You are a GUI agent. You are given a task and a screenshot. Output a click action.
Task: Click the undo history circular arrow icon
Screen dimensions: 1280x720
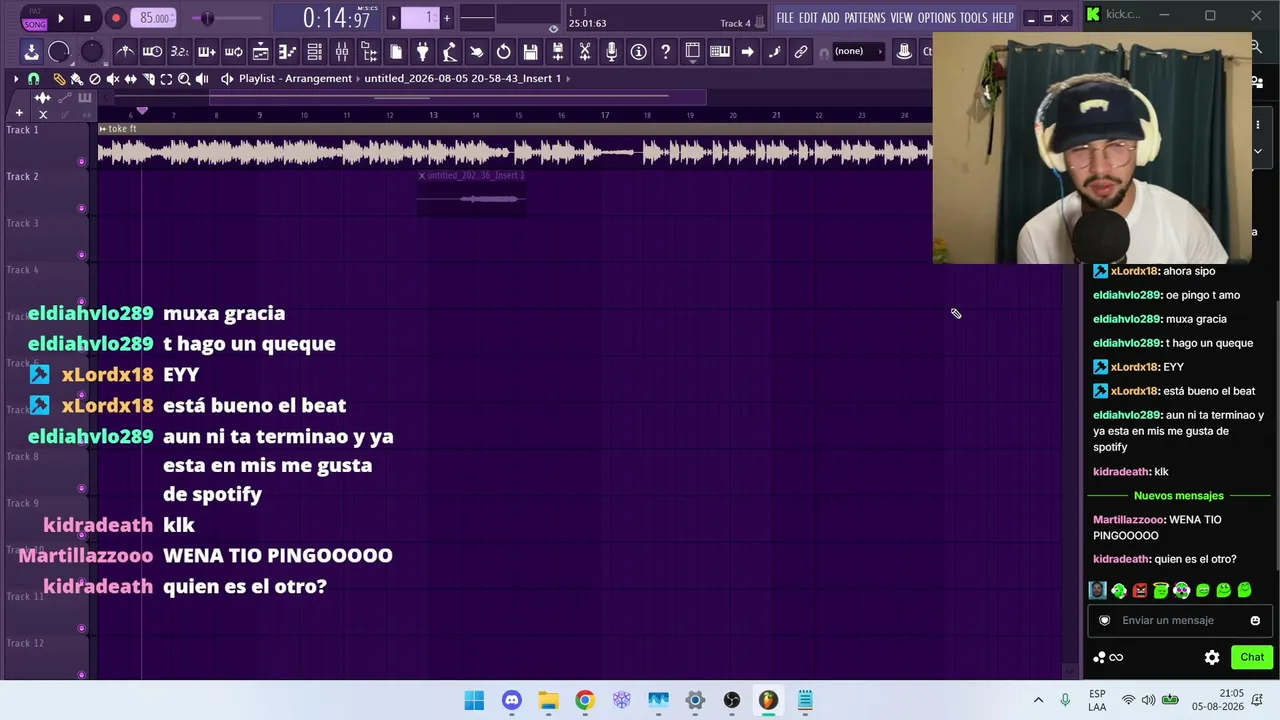504,52
